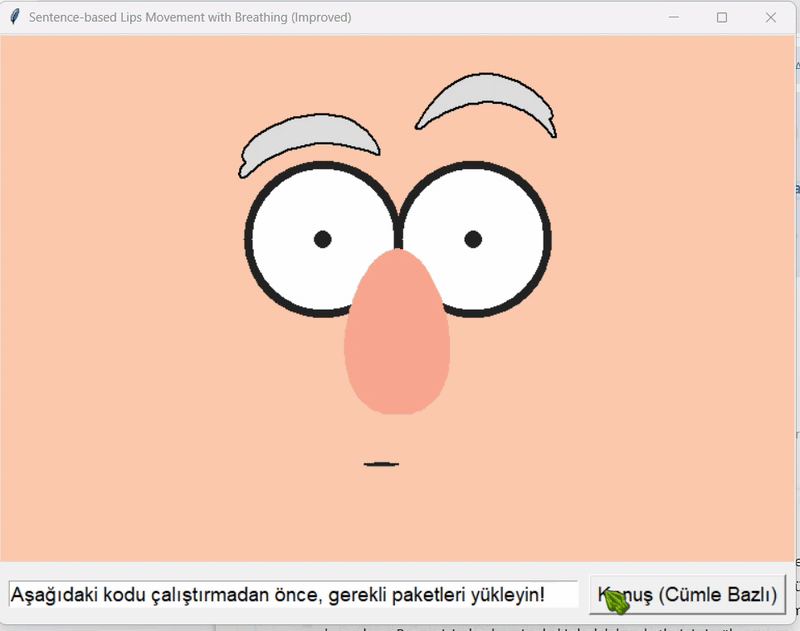Minimize the Lips Movement window
Image resolution: width=800 pixels, height=631 pixels.
coord(673,17)
